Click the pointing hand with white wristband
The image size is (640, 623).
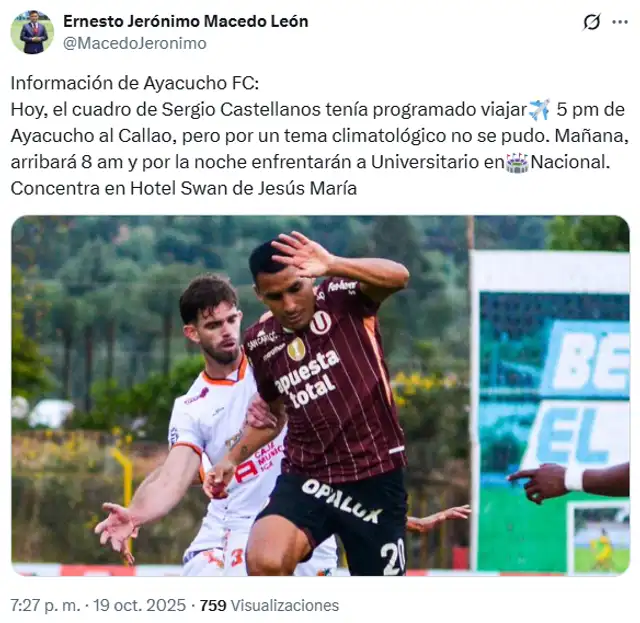(568, 483)
